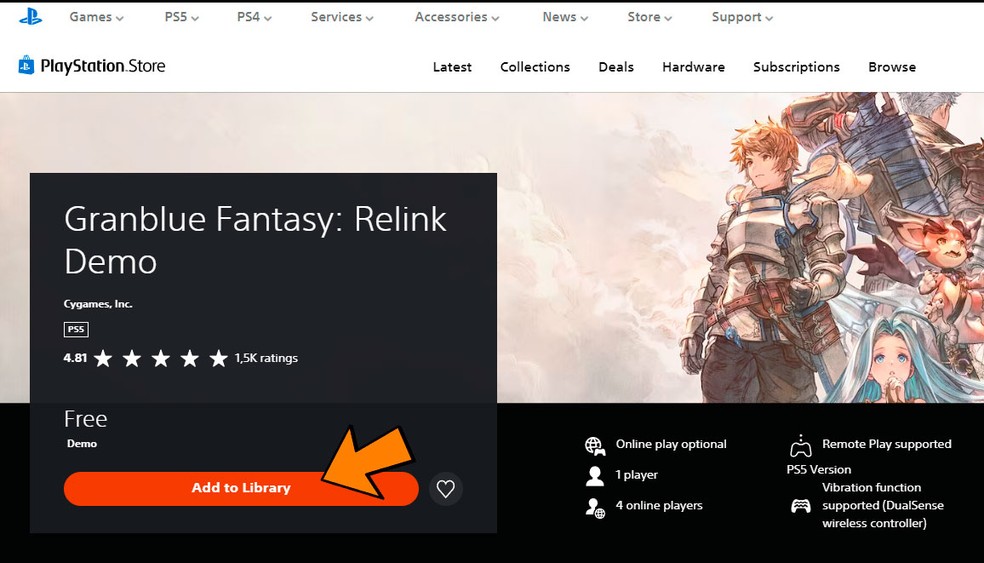This screenshot has height=563, width=984.
Task: Expand the PS5 dropdown menu
Action: click(181, 17)
